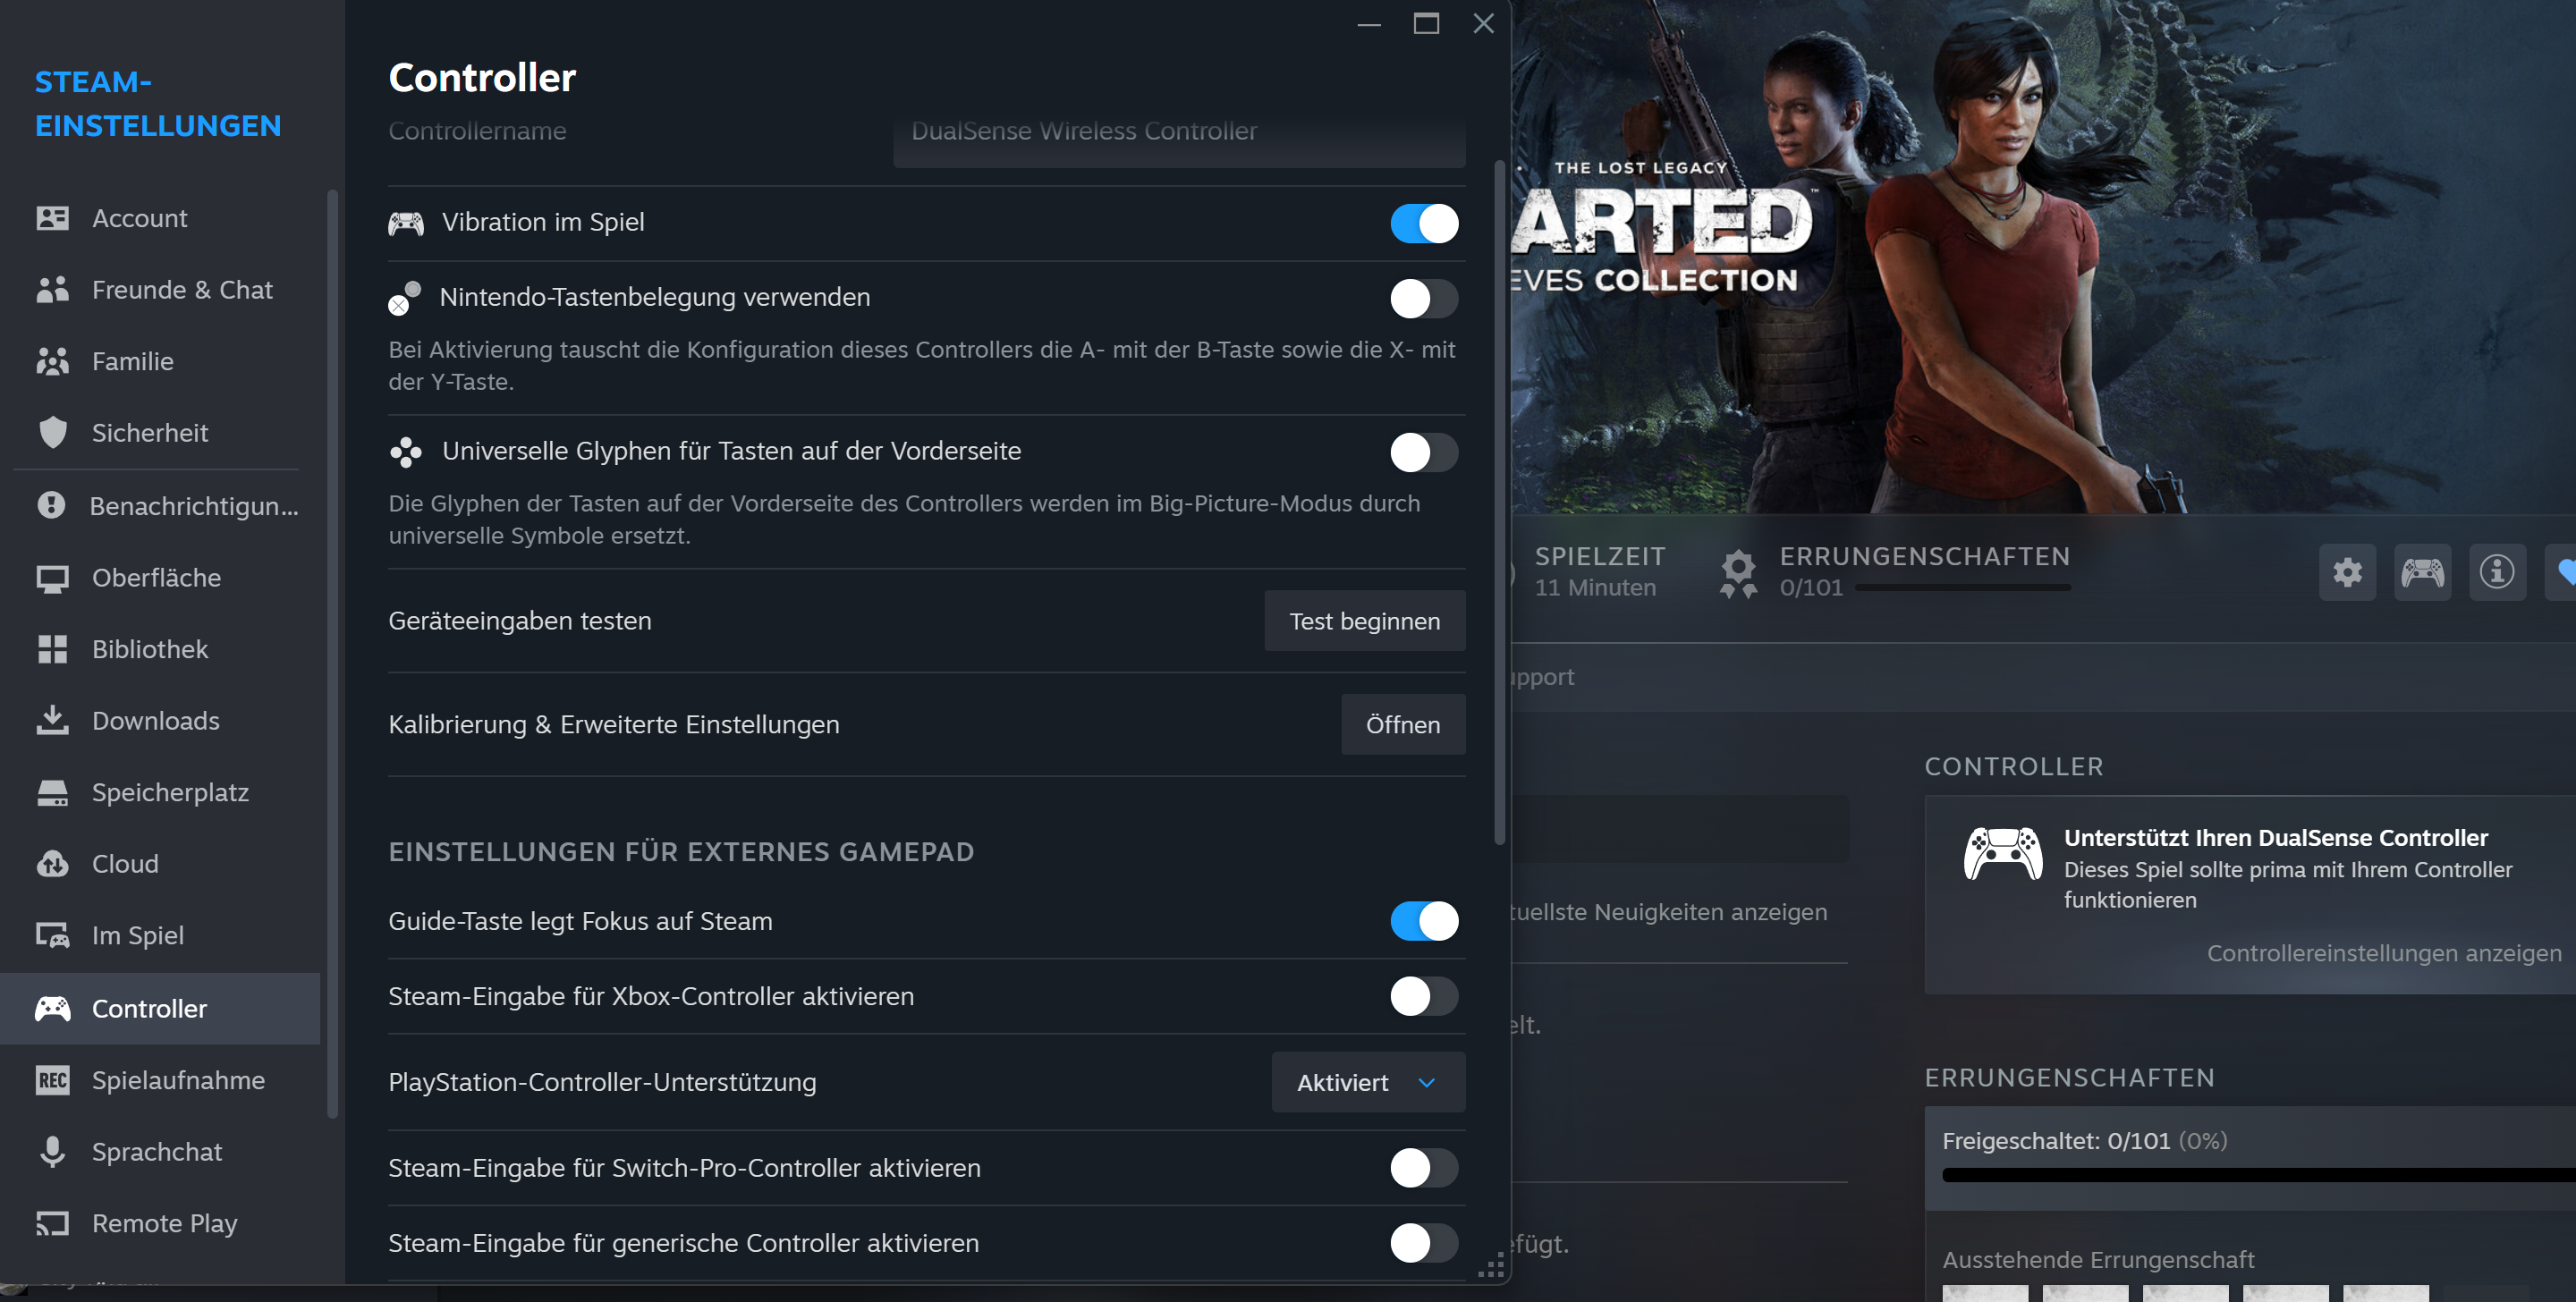Open Downloads settings page
The width and height of the screenshot is (2576, 1302).
(x=155, y=721)
